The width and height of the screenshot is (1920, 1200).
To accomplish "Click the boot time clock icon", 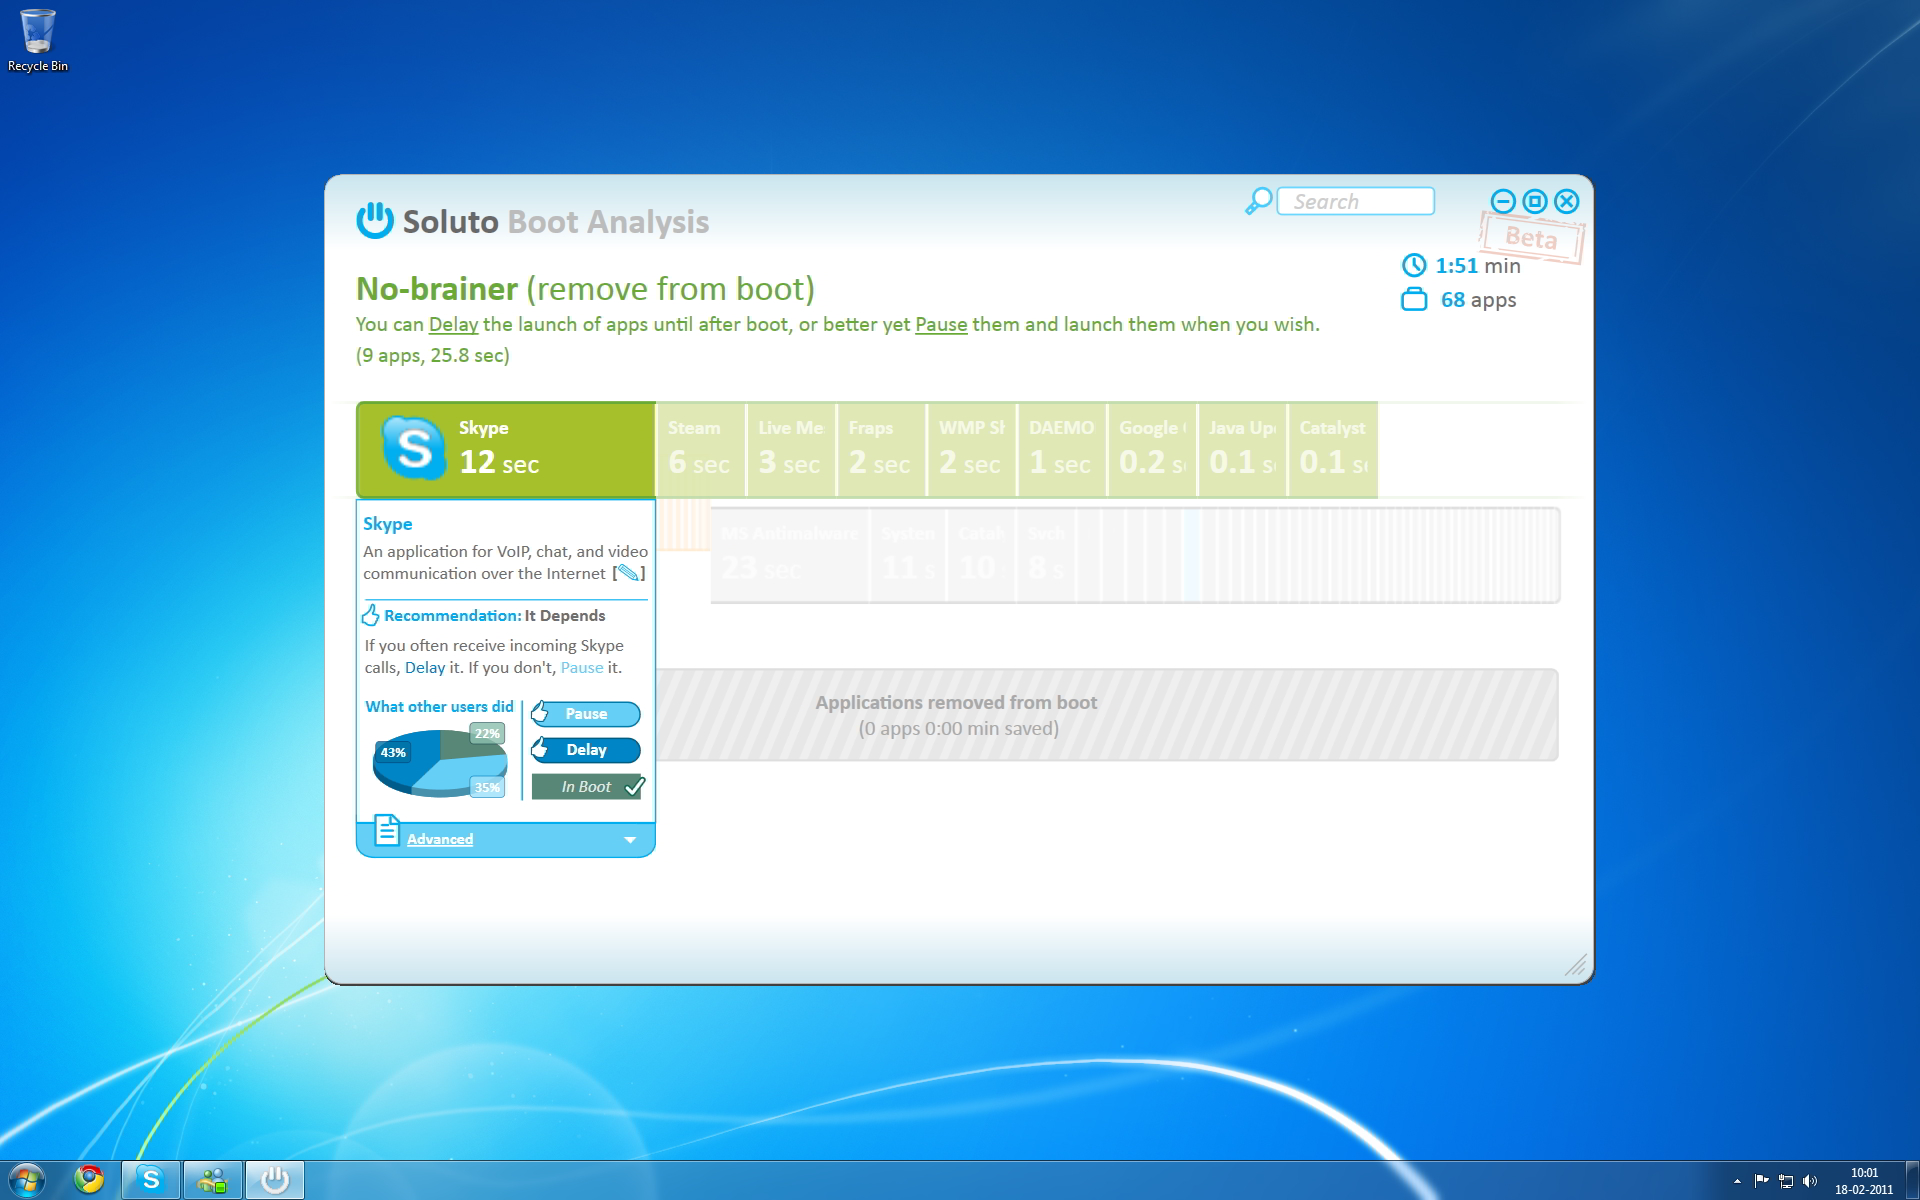I will point(1414,265).
